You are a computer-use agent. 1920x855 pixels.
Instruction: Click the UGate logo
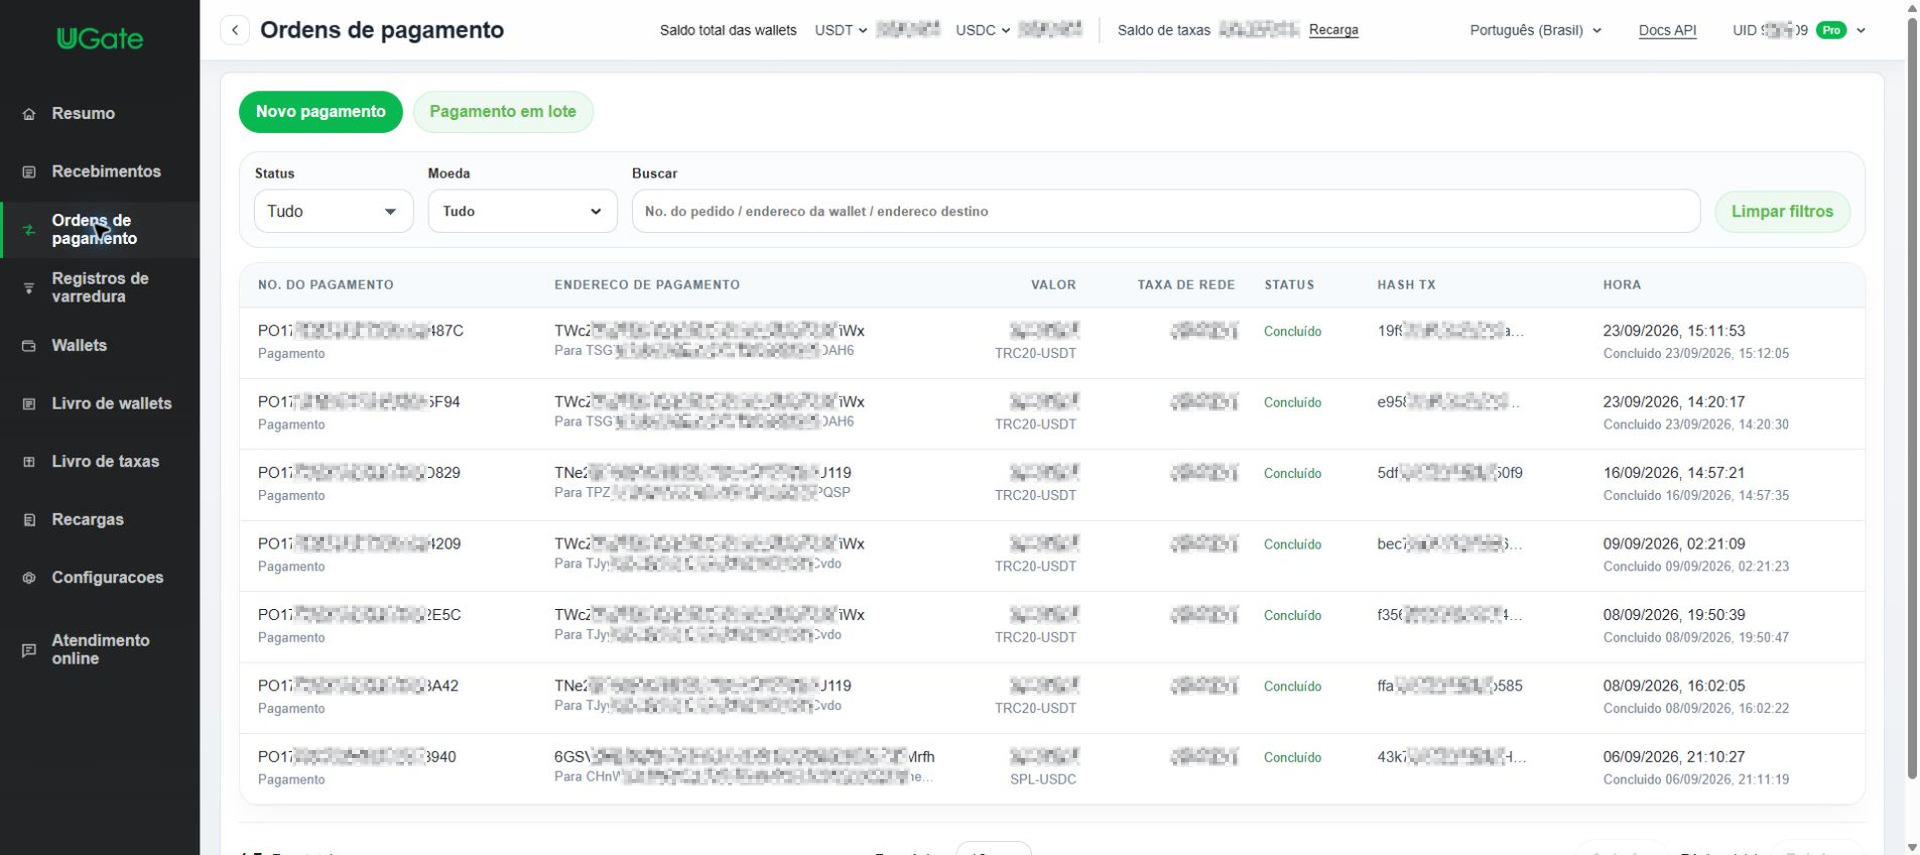(100, 39)
